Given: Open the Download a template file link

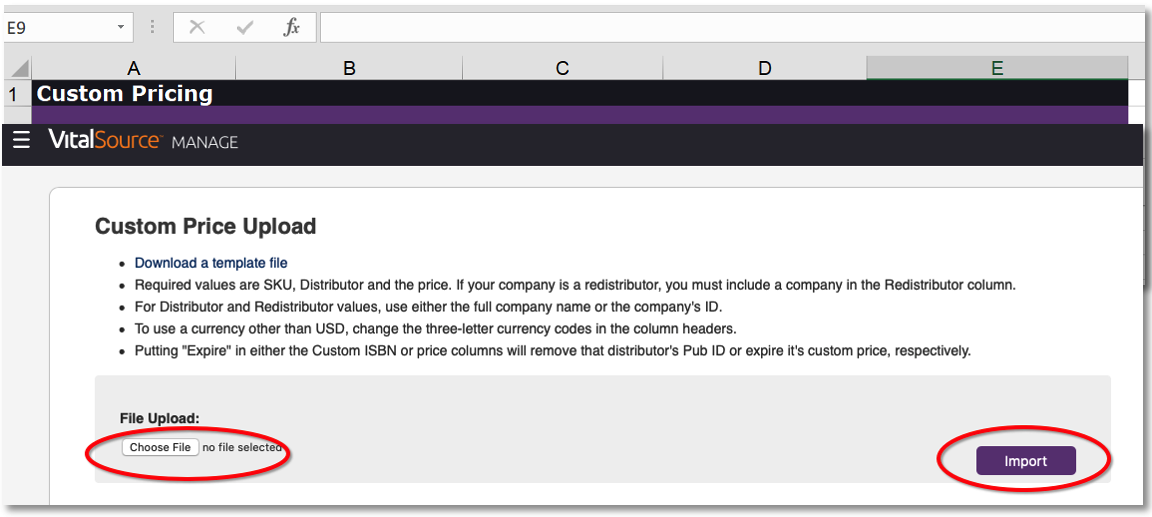Looking at the screenshot, I should 211,263.
